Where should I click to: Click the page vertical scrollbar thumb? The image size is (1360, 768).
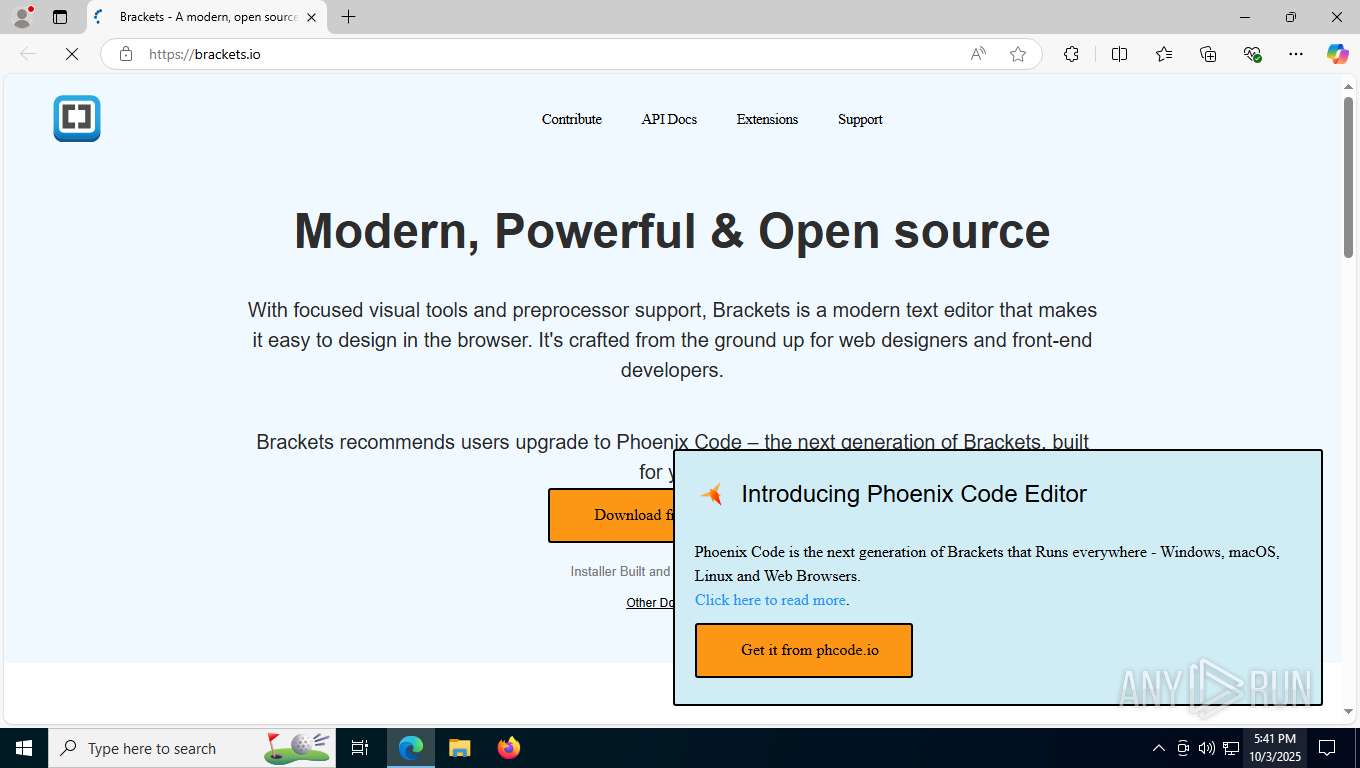pyautogui.click(x=1348, y=177)
